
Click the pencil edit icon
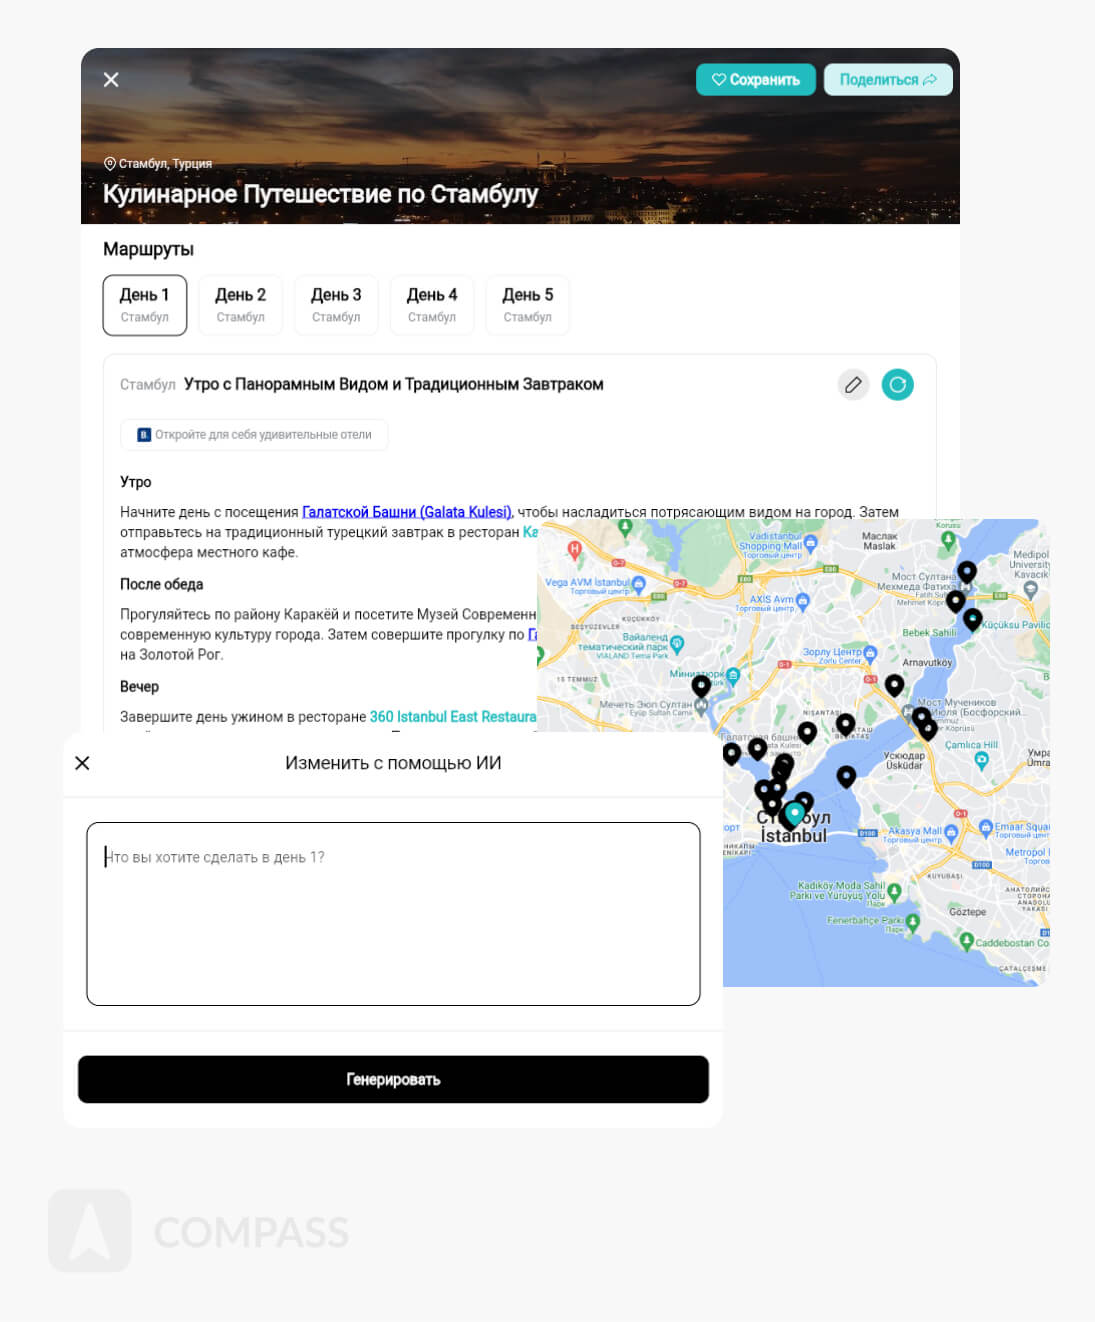(x=852, y=385)
